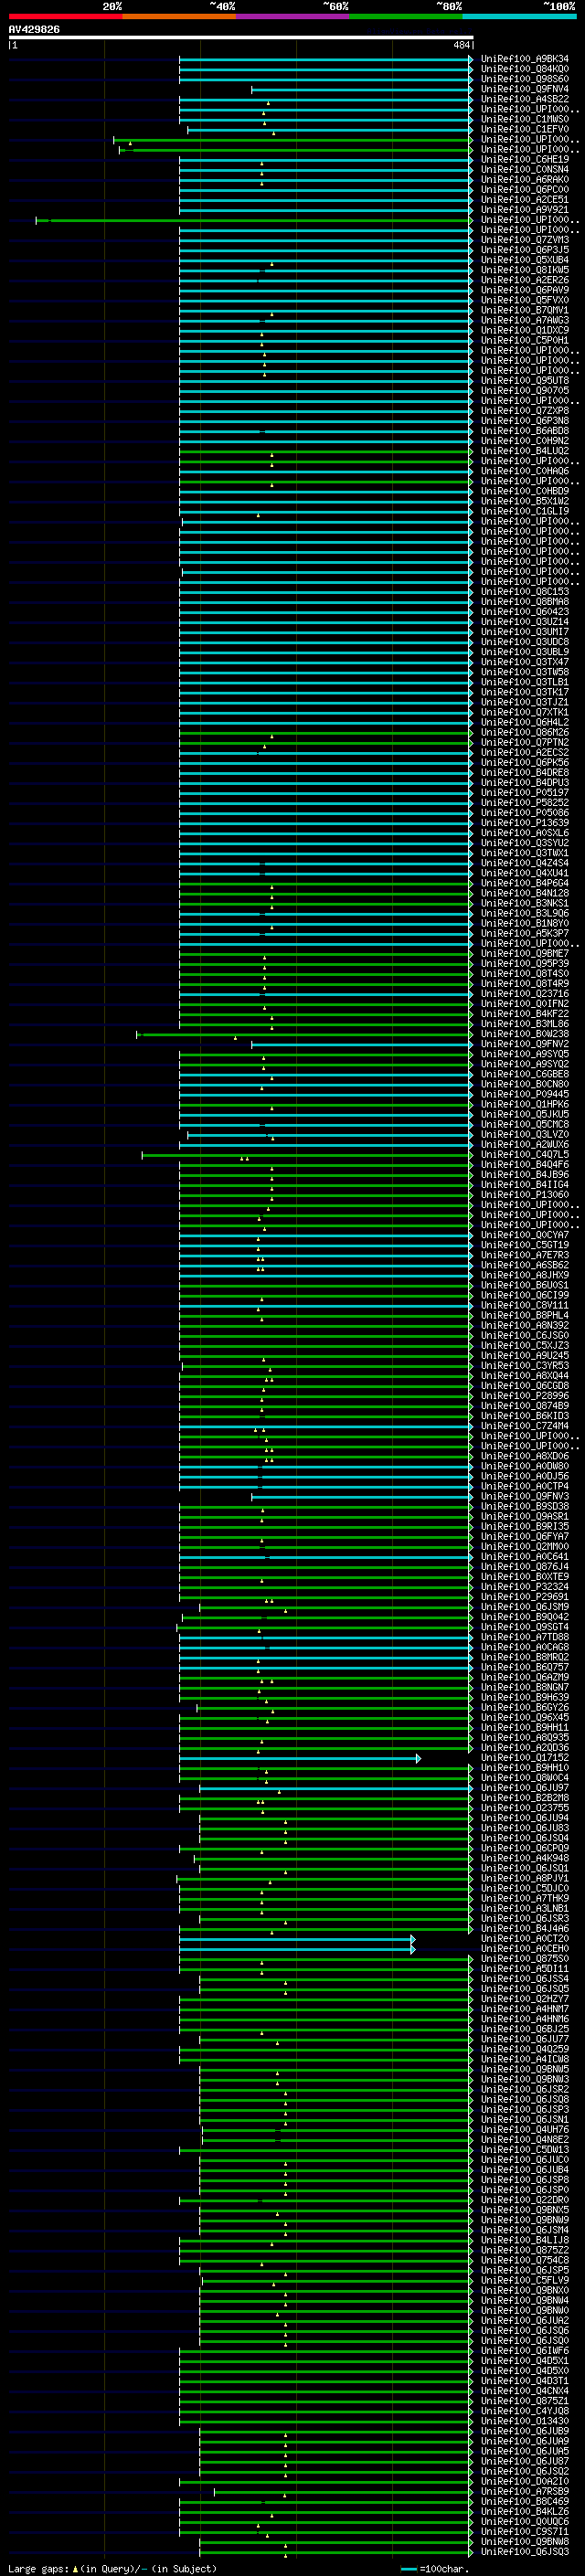Click hit label UniRef100_A4SB22
This screenshot has width=585, height=2576.
(525, 99)
